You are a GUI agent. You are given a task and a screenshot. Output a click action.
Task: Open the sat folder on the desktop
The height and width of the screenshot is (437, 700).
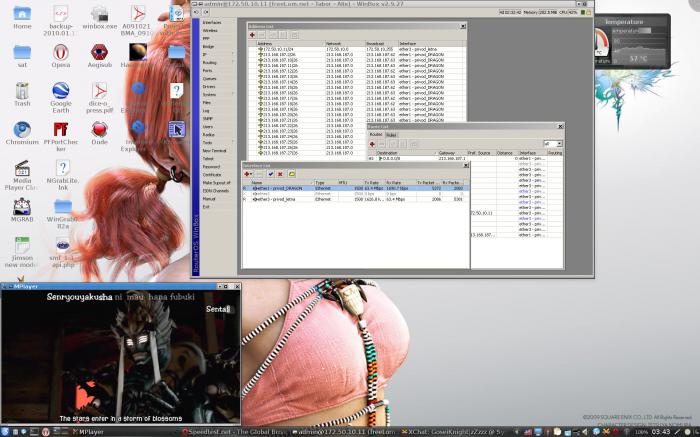[22, 56]
